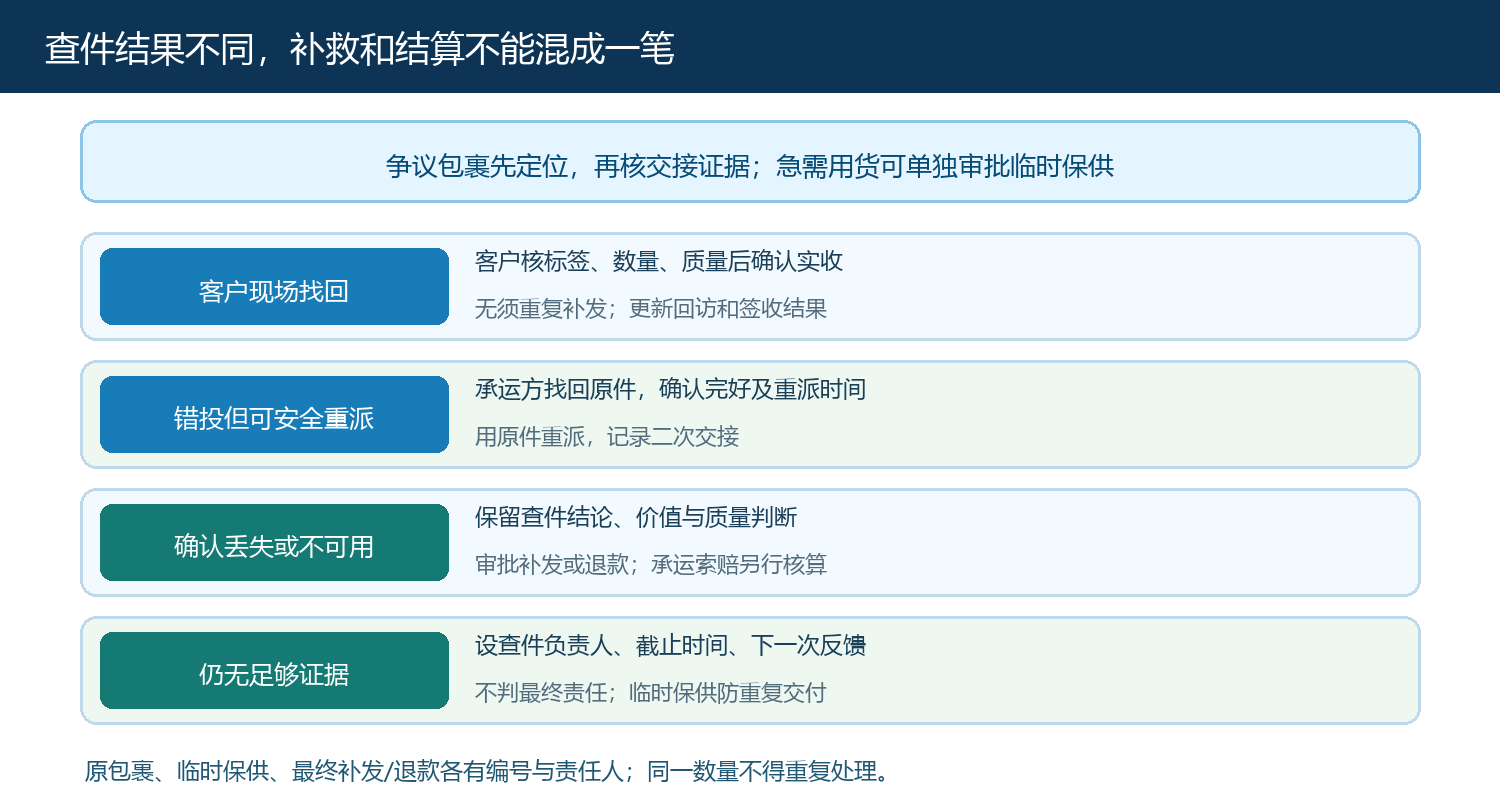Select text 承运方找回原件，确认完好及重派时间
Viewport: 1500px width, 790px height.
pyautogui.click(x=671, y=390)
